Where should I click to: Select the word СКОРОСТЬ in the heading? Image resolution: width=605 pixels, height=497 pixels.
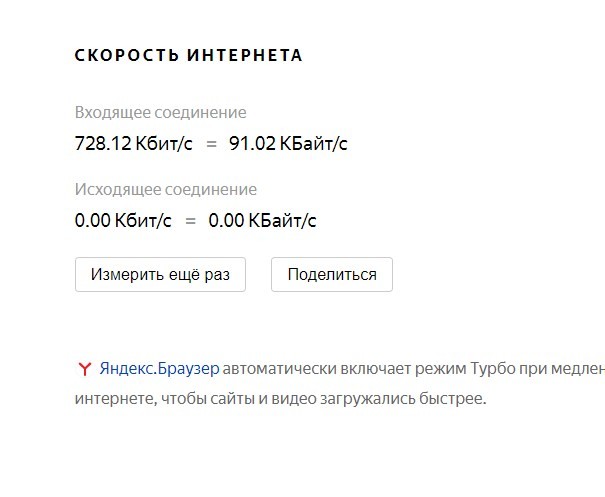127,55
